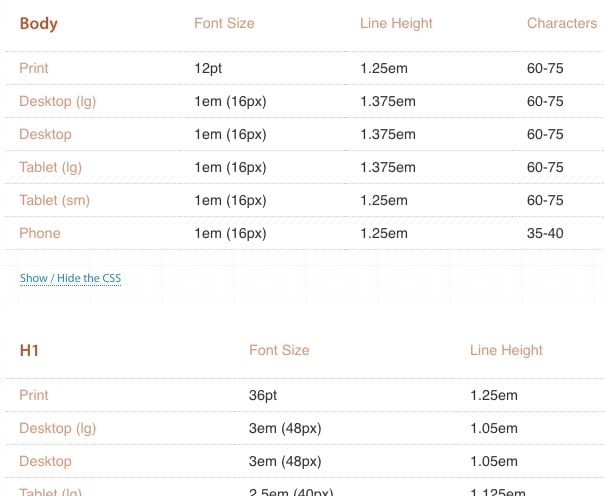The width and height of the screenshot is (605, 496).
Task: Select the Print row label in Body table
Action: [x=34, y=68]
